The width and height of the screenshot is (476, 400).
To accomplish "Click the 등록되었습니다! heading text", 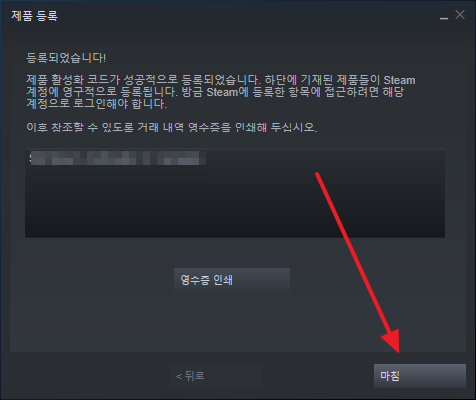I will coord(66,58).
